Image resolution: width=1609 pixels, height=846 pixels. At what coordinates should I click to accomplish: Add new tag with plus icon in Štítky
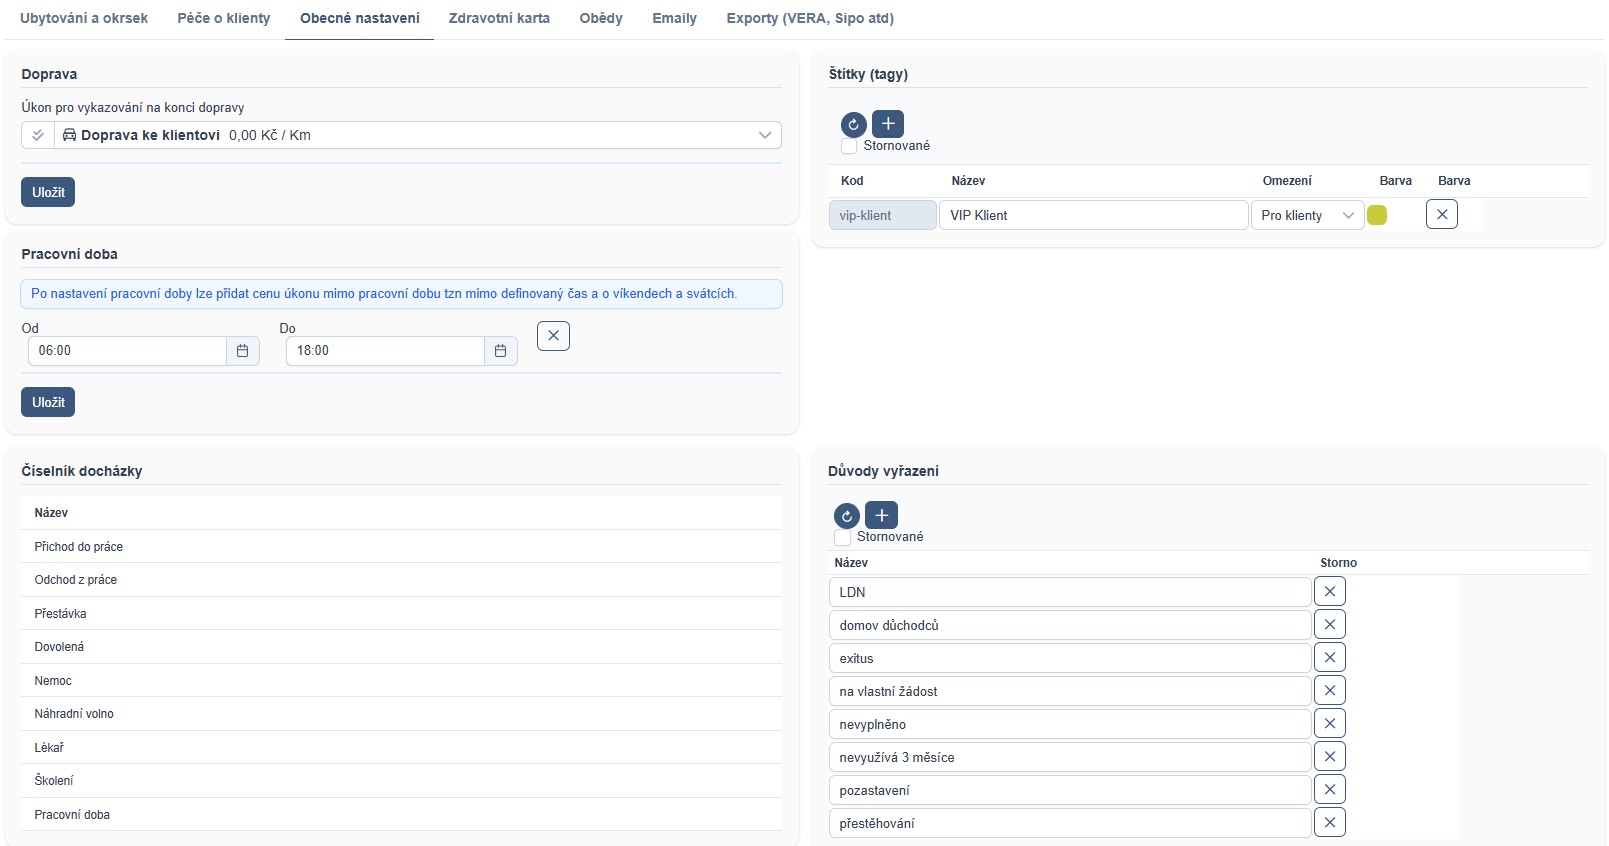[888, 124]
